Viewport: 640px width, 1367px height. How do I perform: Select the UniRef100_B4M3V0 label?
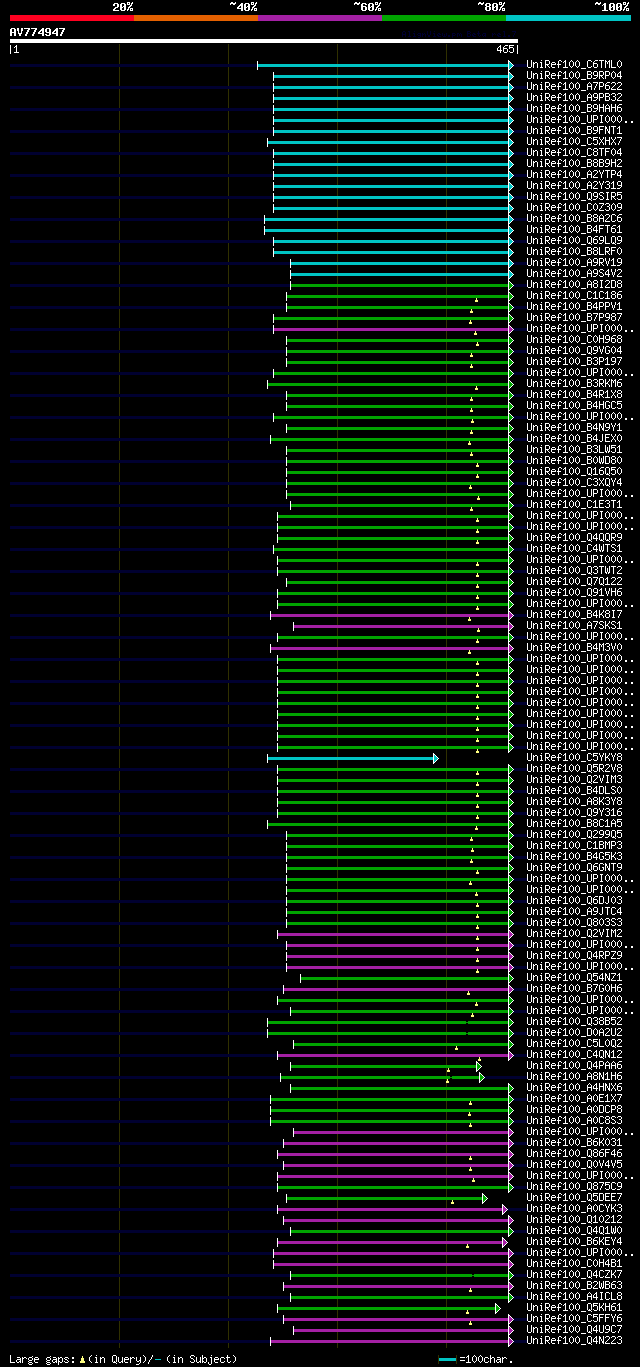(x=574, y=648)
